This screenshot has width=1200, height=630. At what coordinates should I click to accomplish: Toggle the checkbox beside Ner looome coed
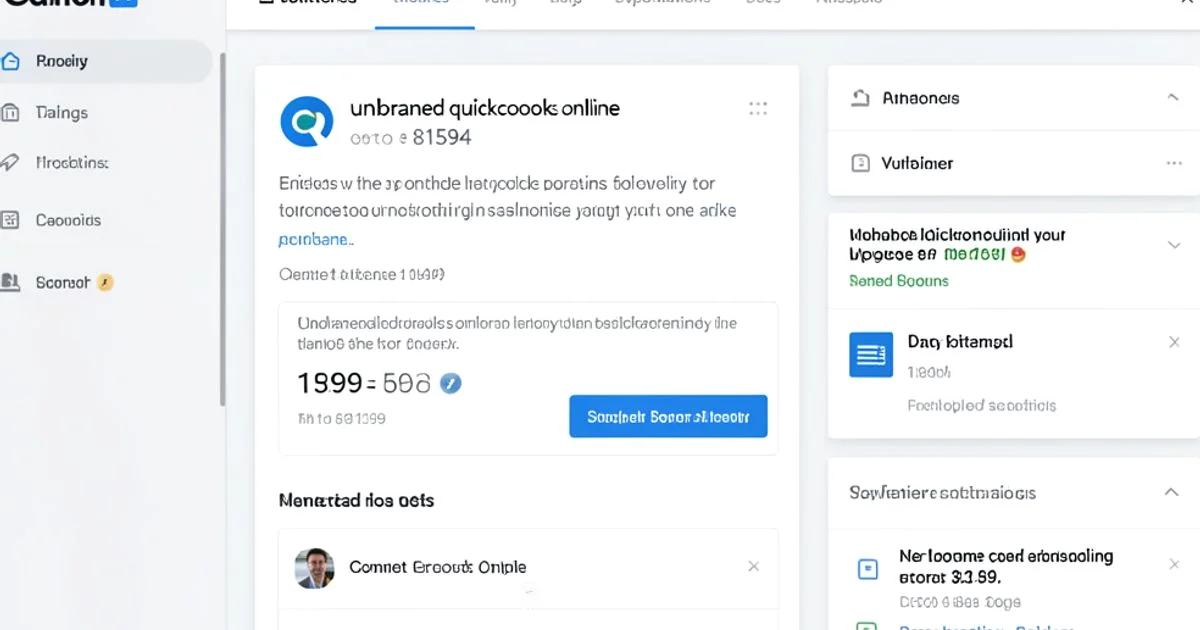(868, 569)
